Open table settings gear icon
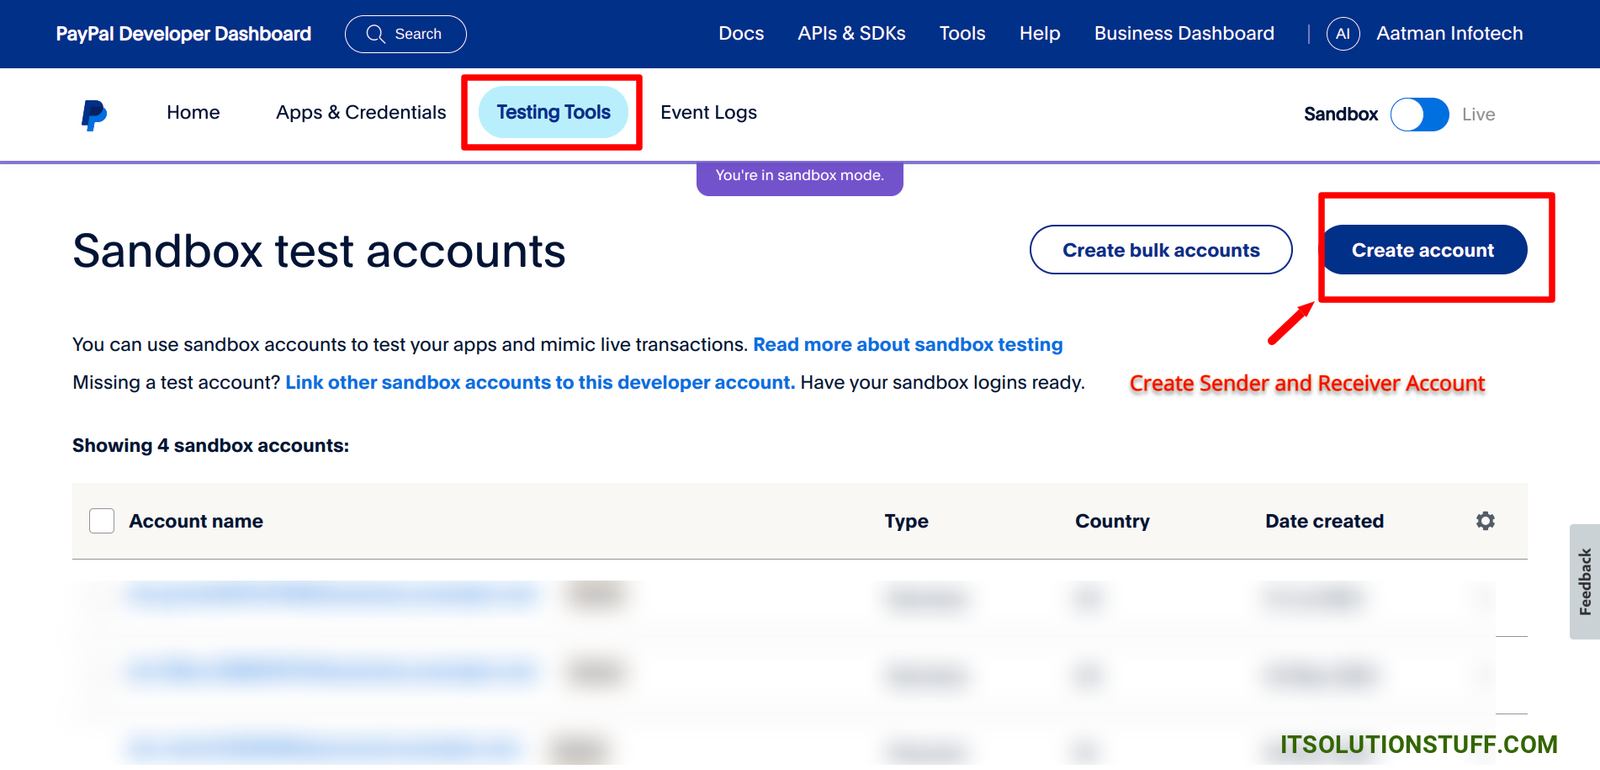Viewport: 1600px width, 770px height. click(x=1485, y=521)
